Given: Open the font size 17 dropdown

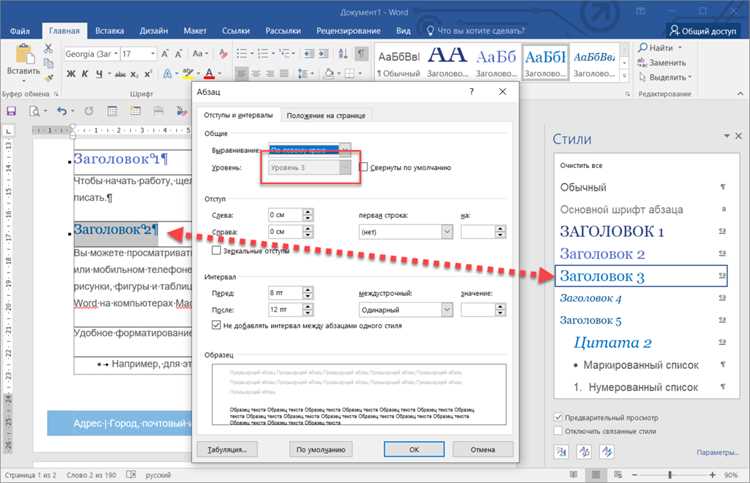Looking at the screenshot, I should (x=153, y=54).
